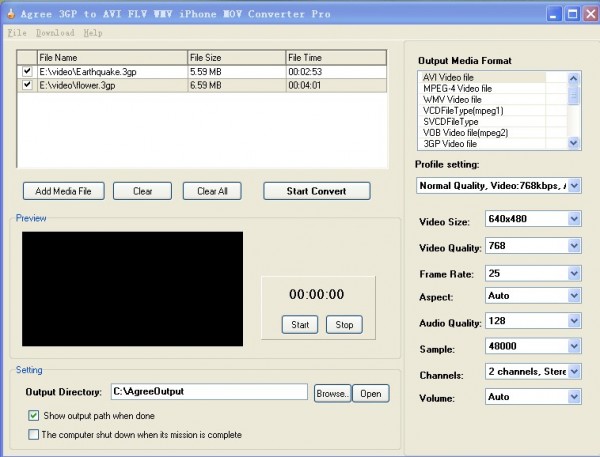The height and width of the screenshot is (457, 600).
Task: Start the preview playback
Action: [x=300, y=324]
